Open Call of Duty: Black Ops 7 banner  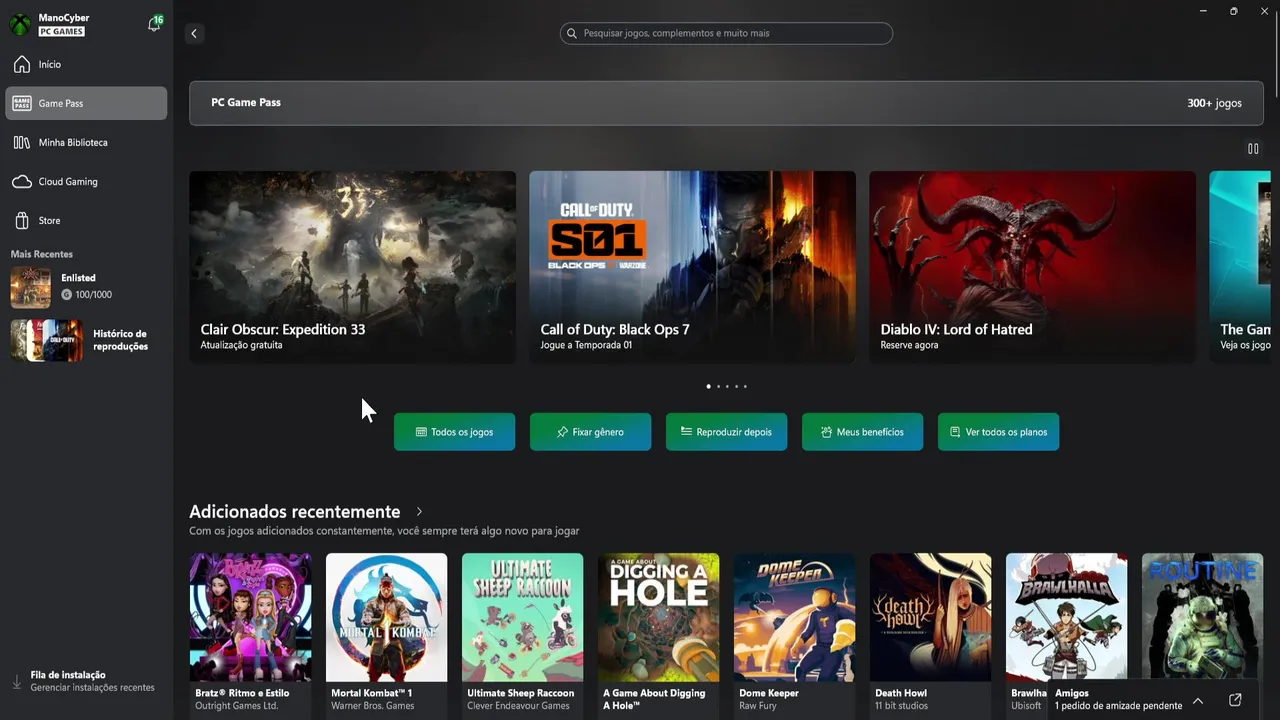692,267
